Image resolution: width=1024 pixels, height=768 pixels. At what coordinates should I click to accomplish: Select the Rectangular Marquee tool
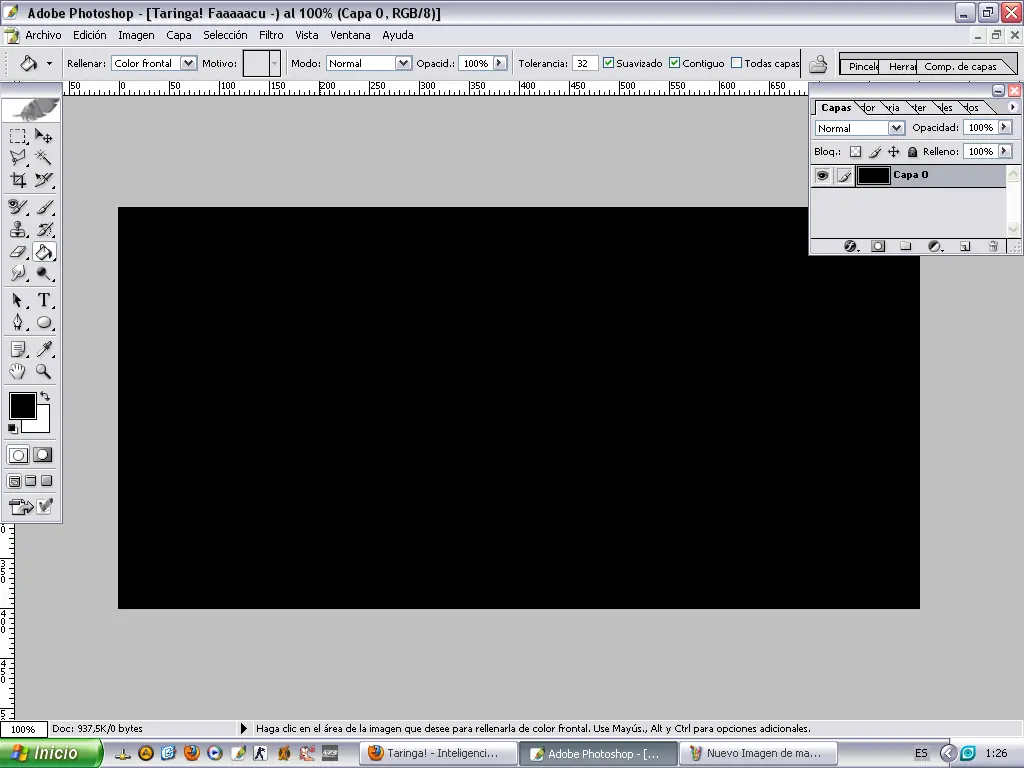point(18,136)
